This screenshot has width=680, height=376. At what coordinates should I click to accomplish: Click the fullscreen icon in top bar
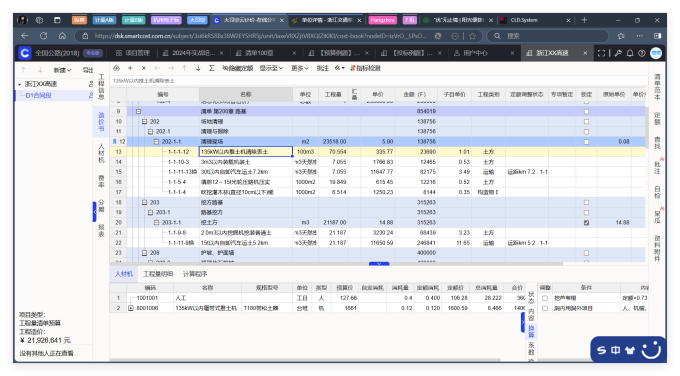[x=601, y=53]
